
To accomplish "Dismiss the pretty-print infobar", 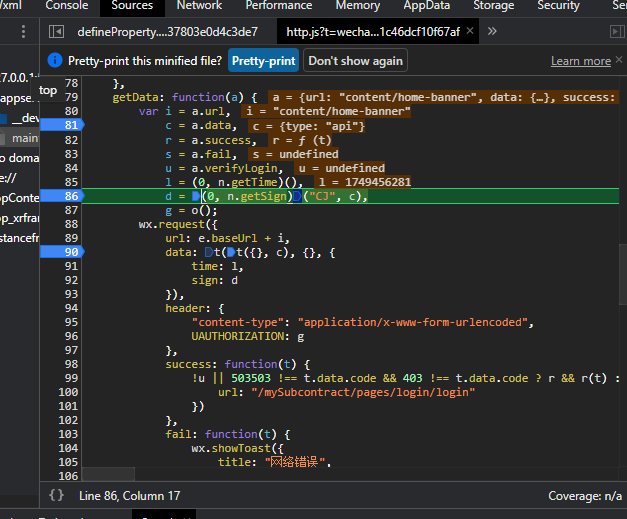I will pos(619,60).
